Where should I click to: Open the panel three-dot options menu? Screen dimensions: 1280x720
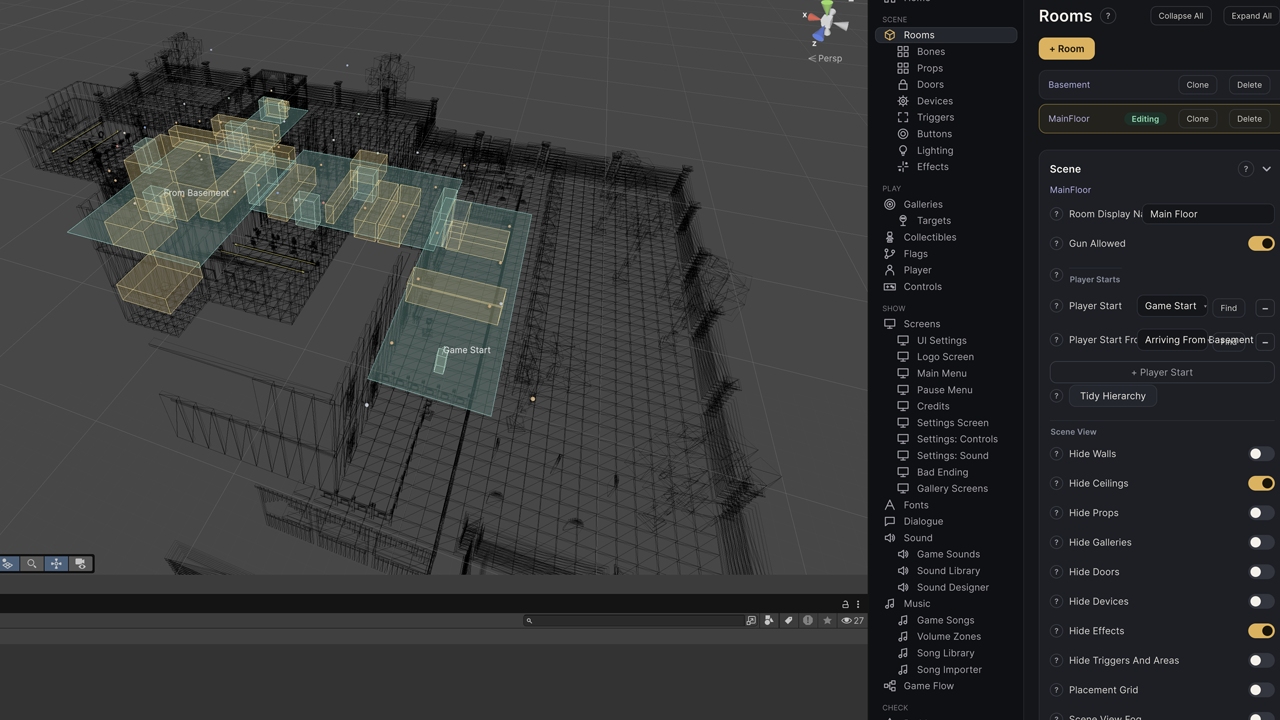pos(858,604)
